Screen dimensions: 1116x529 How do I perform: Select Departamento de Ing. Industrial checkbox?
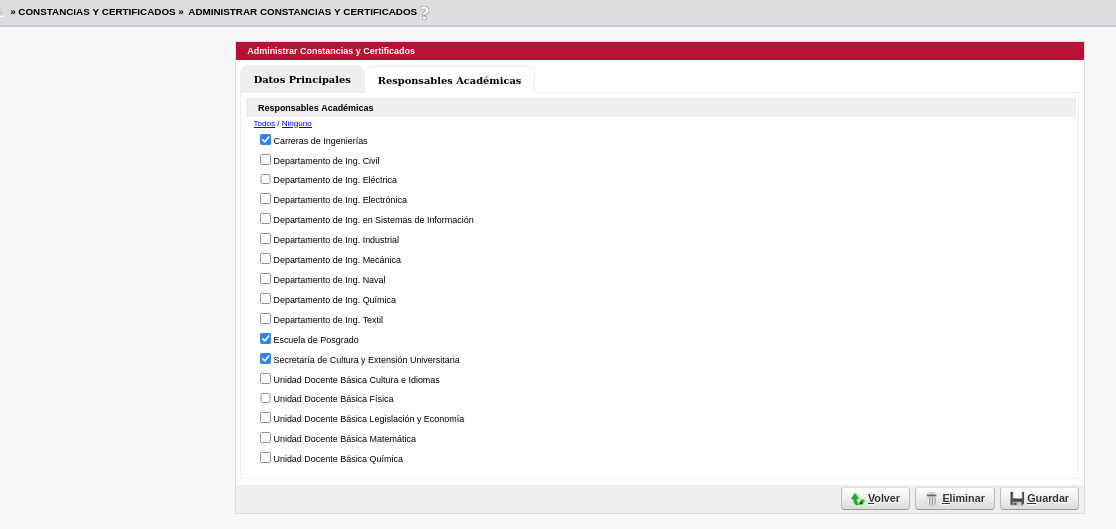click(265, 239)
